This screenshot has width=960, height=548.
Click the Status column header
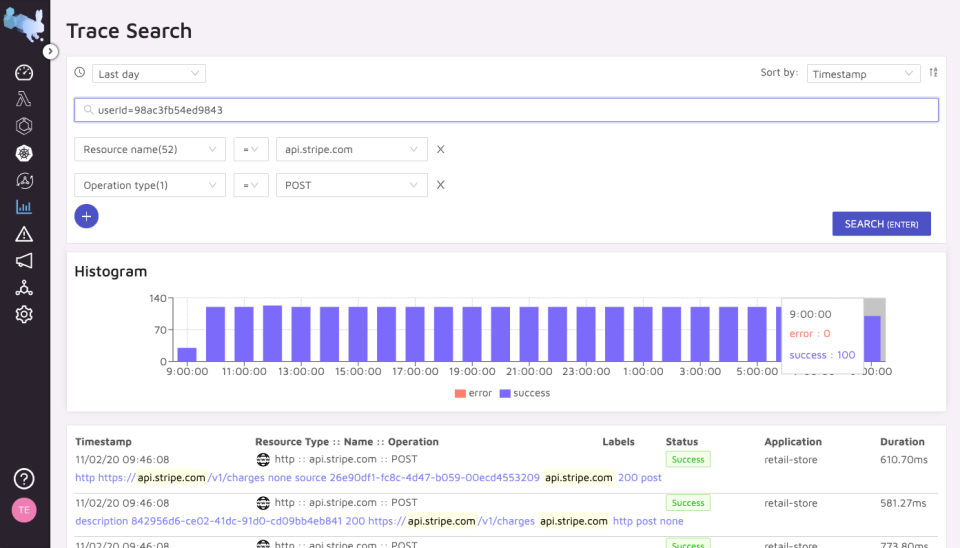coord(681,441)
